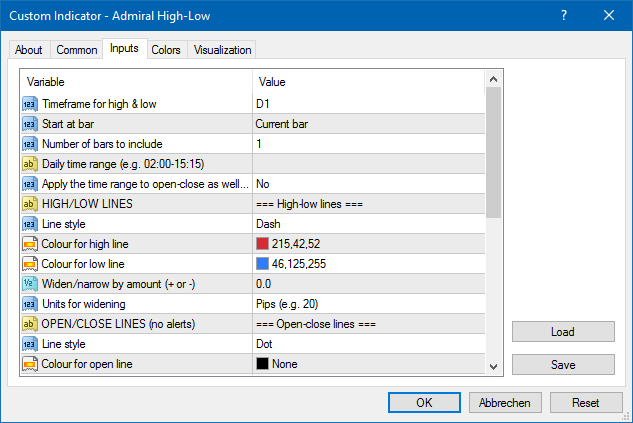This screenshot has width=633, height=423.
Task: Click the red swatch for high line colour
Action: 262,244
